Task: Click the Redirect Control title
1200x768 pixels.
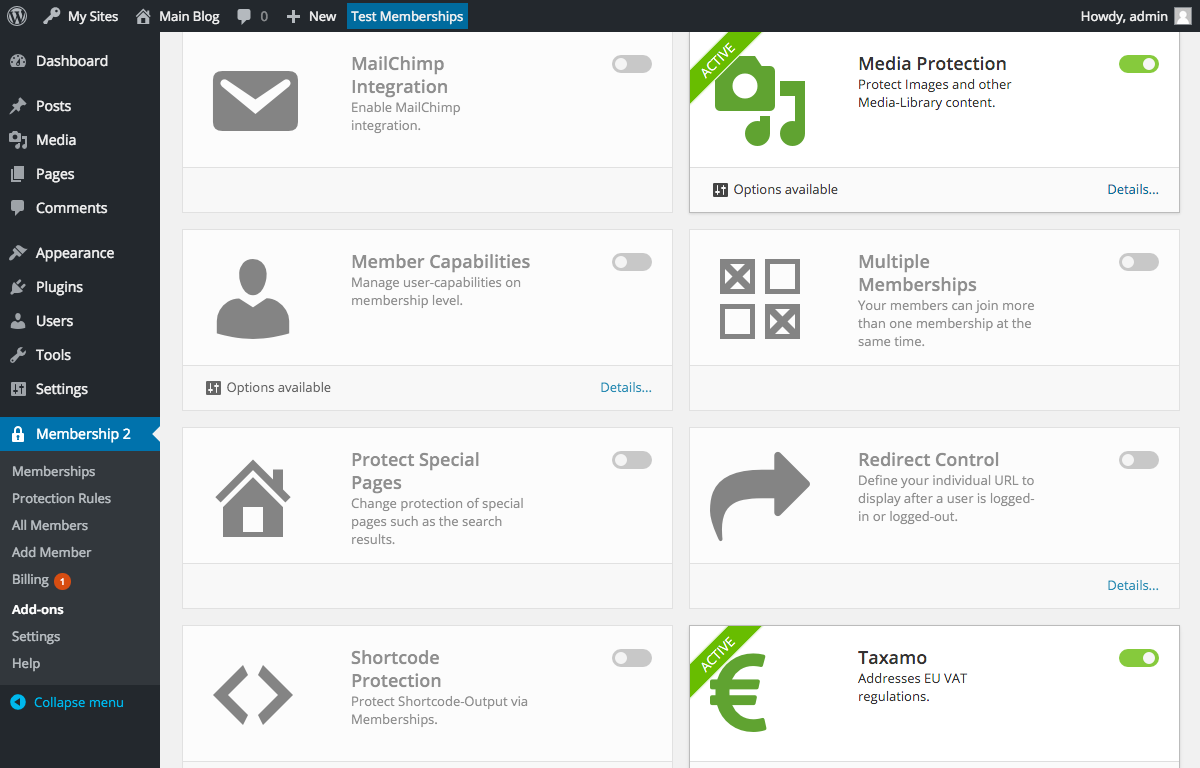Action: pyautogui.click(x=929, y=460)
